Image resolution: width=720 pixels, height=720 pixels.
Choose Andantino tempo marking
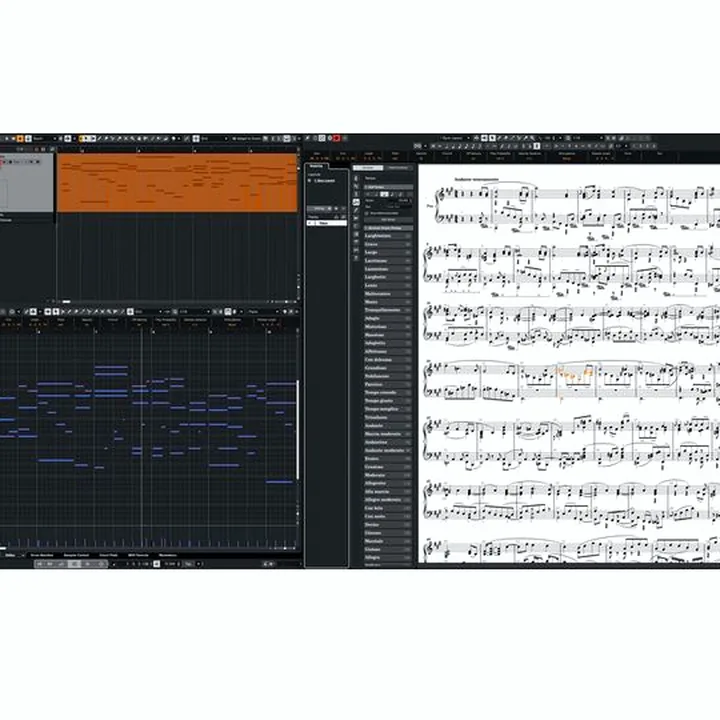[x=388, y=442]
